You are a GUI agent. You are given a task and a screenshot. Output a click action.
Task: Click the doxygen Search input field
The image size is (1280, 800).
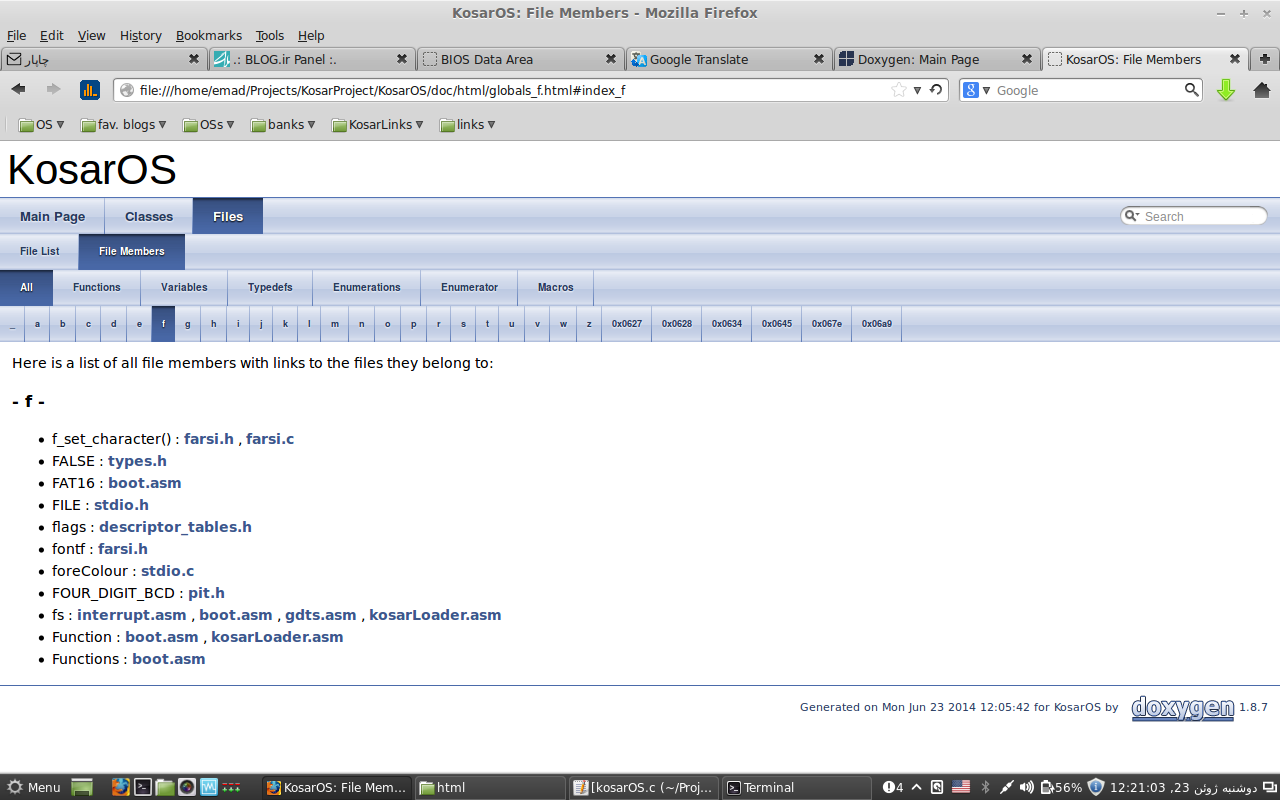point(1194,216)
